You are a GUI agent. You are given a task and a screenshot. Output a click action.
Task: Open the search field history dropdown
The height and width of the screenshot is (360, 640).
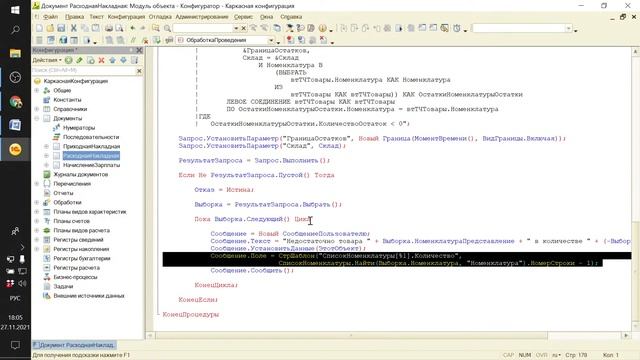(236, 28)
